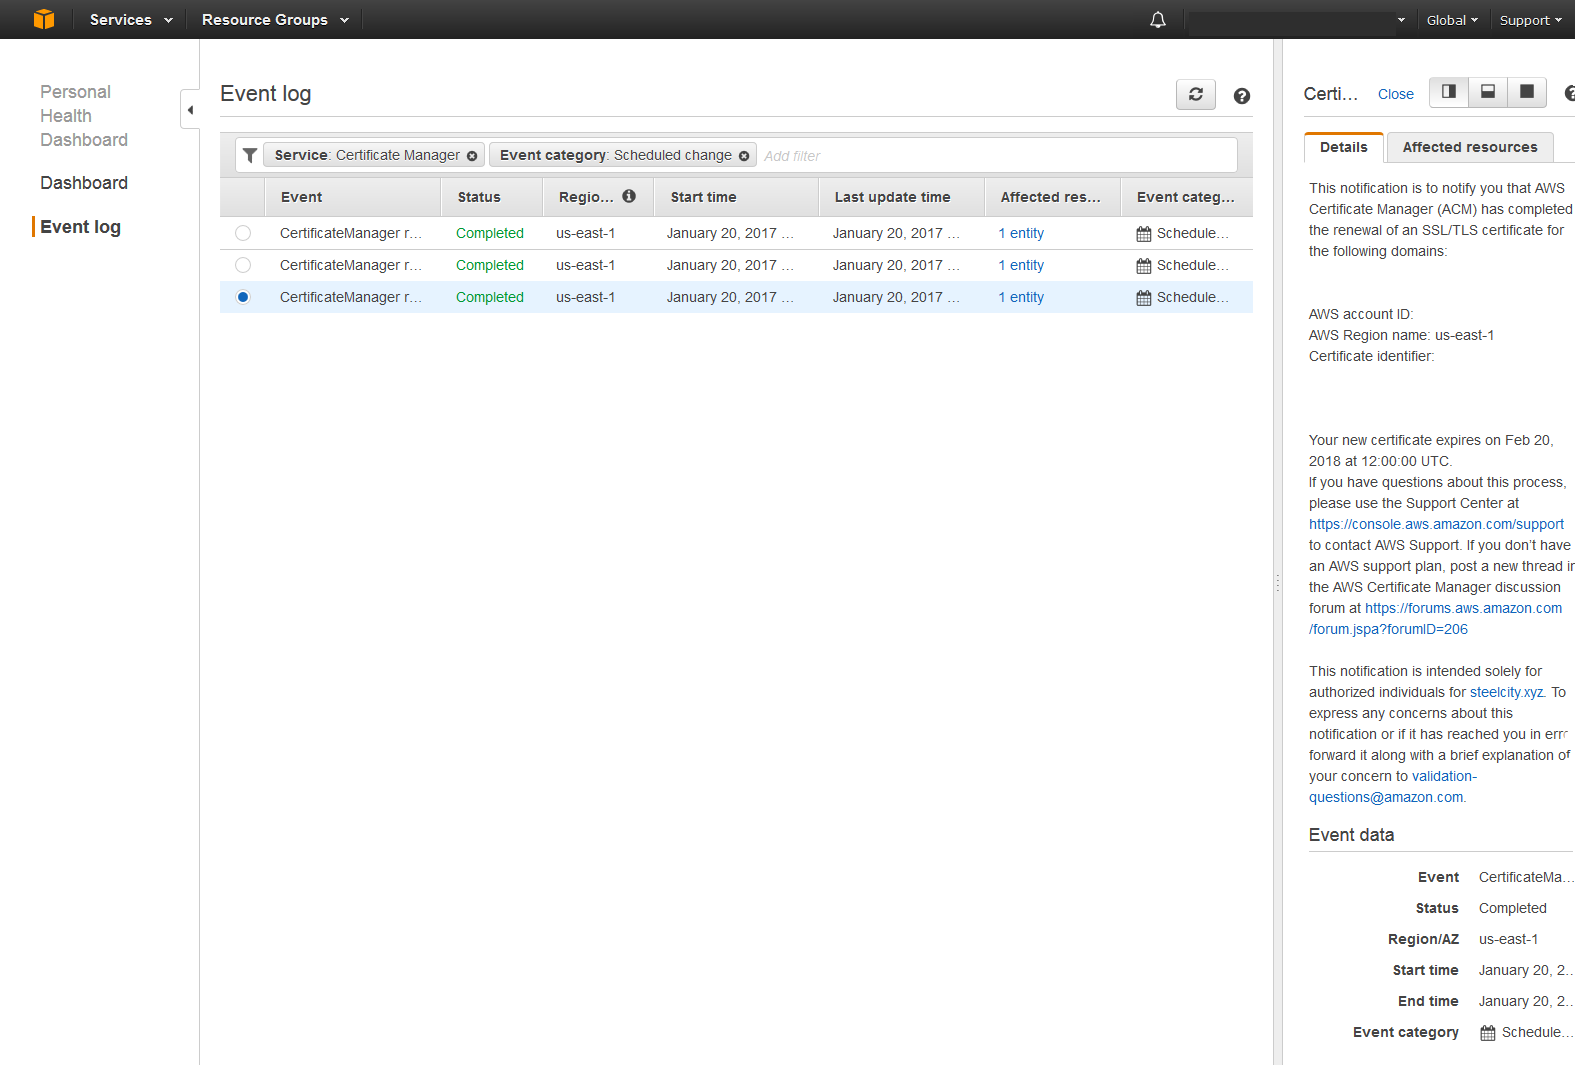Open the Services dropdown
This screenshot has height=1065, width=1575.
(x=131, y=20)
